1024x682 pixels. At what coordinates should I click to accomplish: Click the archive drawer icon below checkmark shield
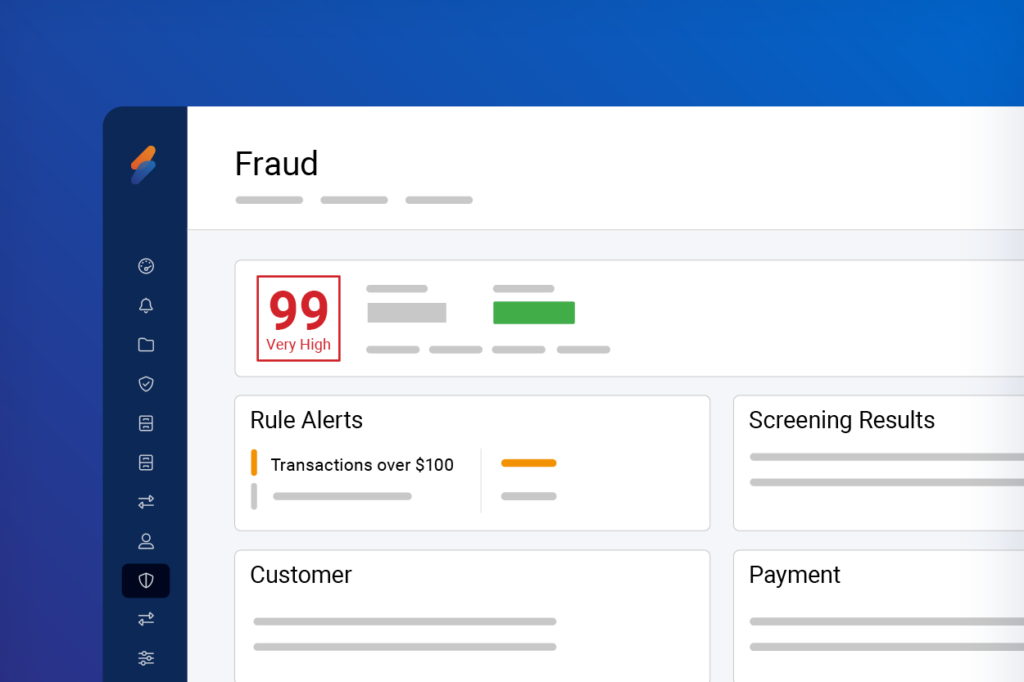[146, 423]
